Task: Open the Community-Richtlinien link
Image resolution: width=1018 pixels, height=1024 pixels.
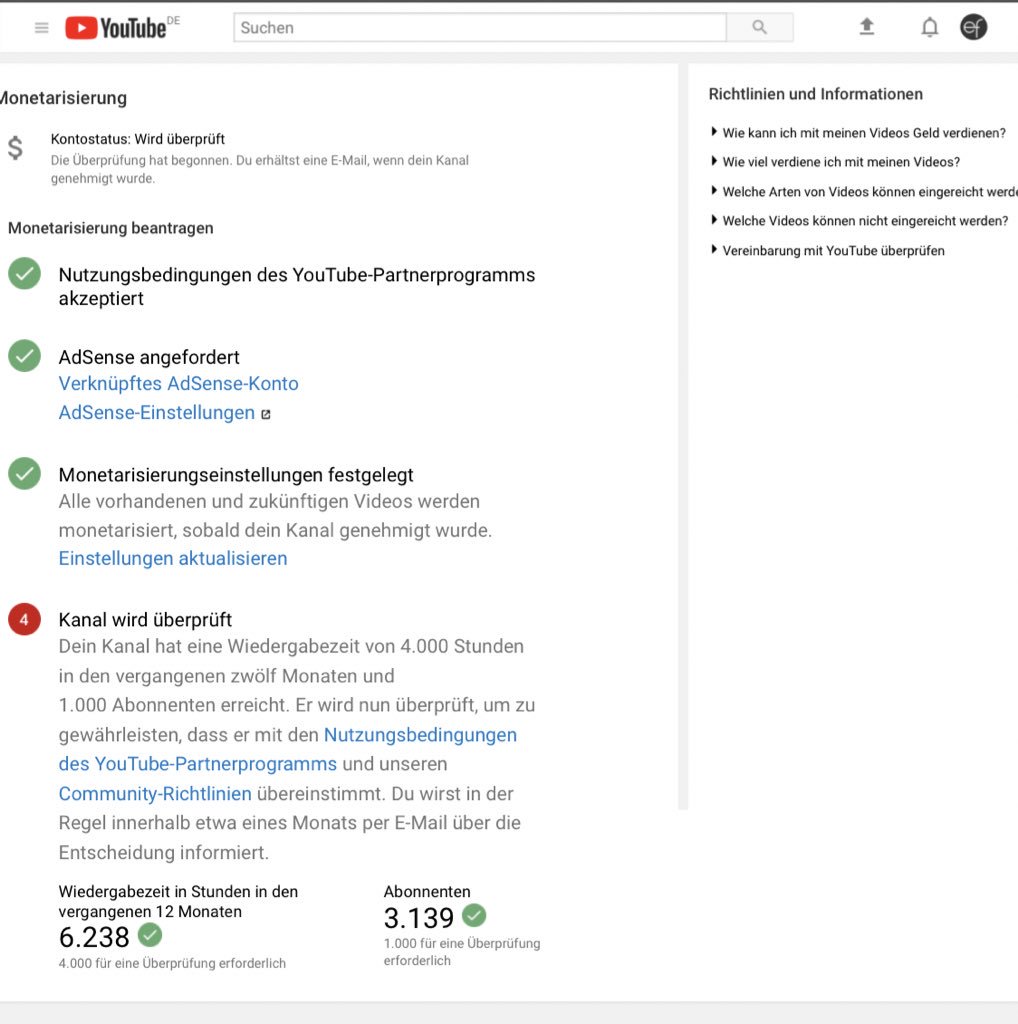Action: tap(155, 793)
